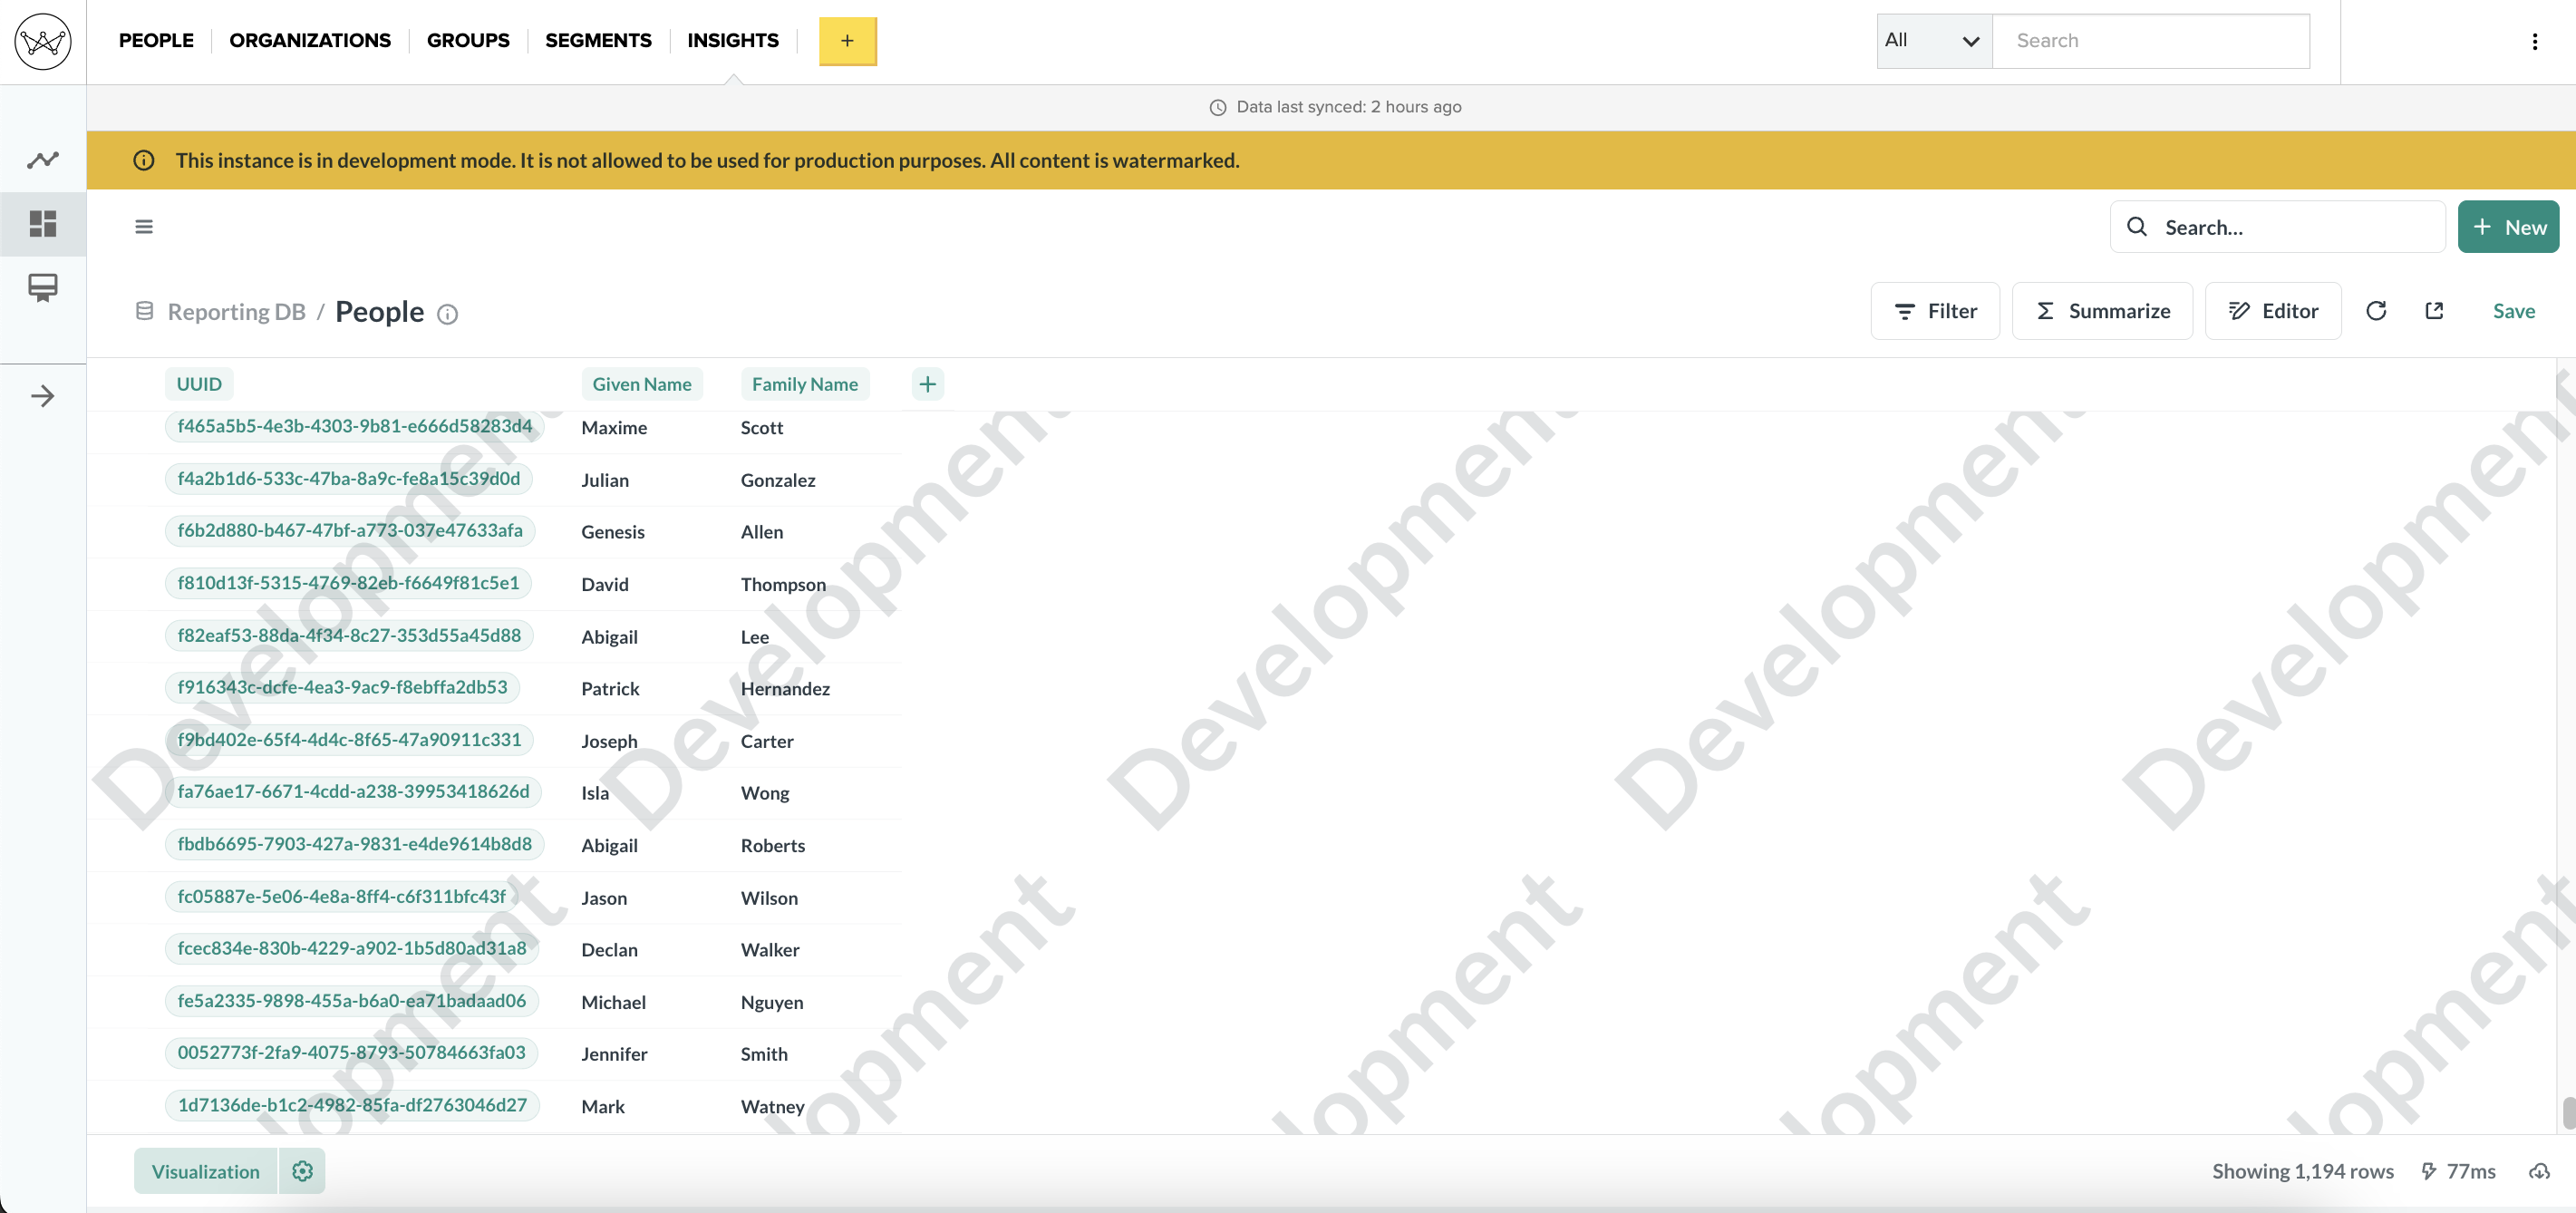2576x1213 pixels.
Task: Click the Thompson family name cell
Action: tap(783, 584)
